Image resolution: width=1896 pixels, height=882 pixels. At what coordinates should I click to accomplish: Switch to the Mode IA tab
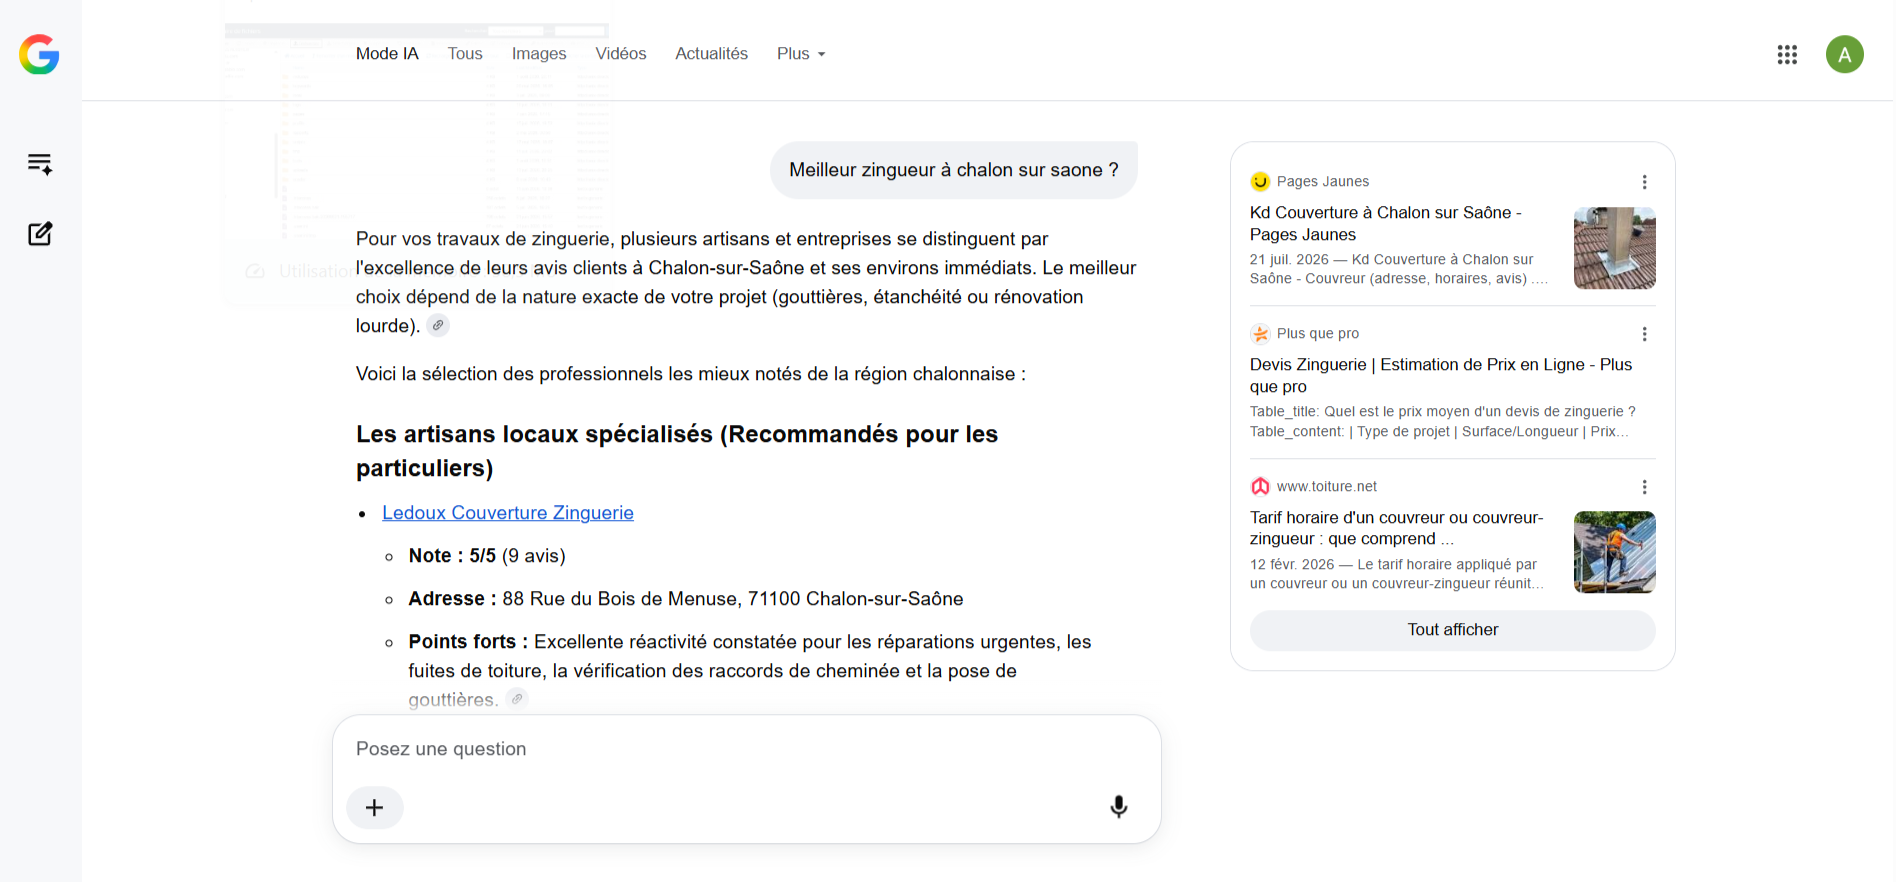pos(387,54)
